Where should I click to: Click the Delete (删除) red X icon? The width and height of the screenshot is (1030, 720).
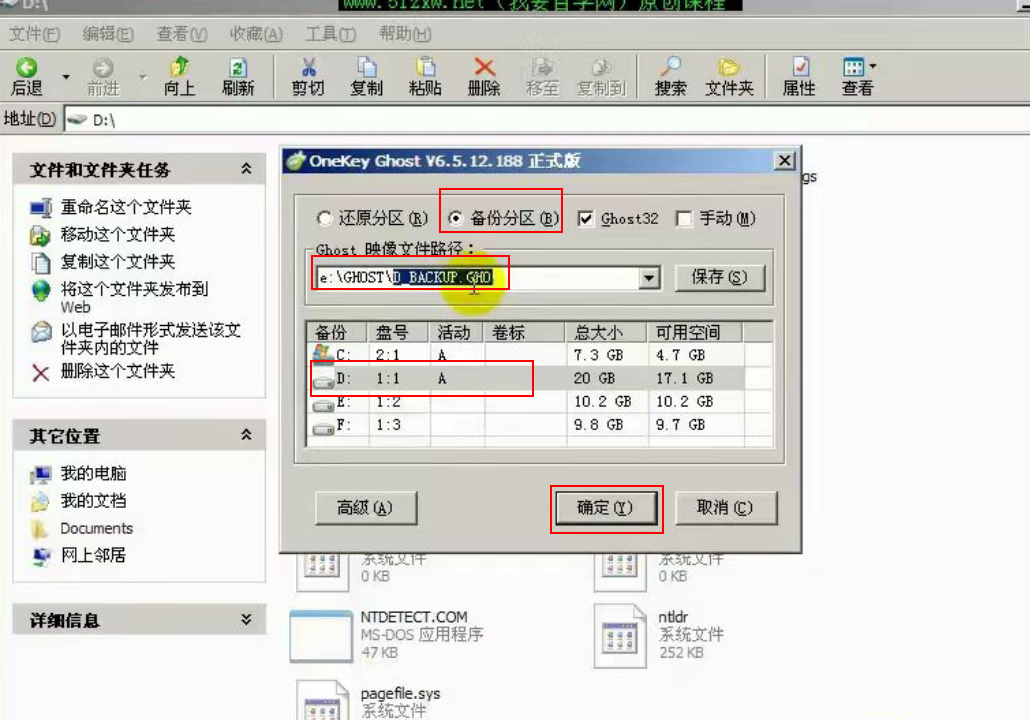(x=484, y=67)
